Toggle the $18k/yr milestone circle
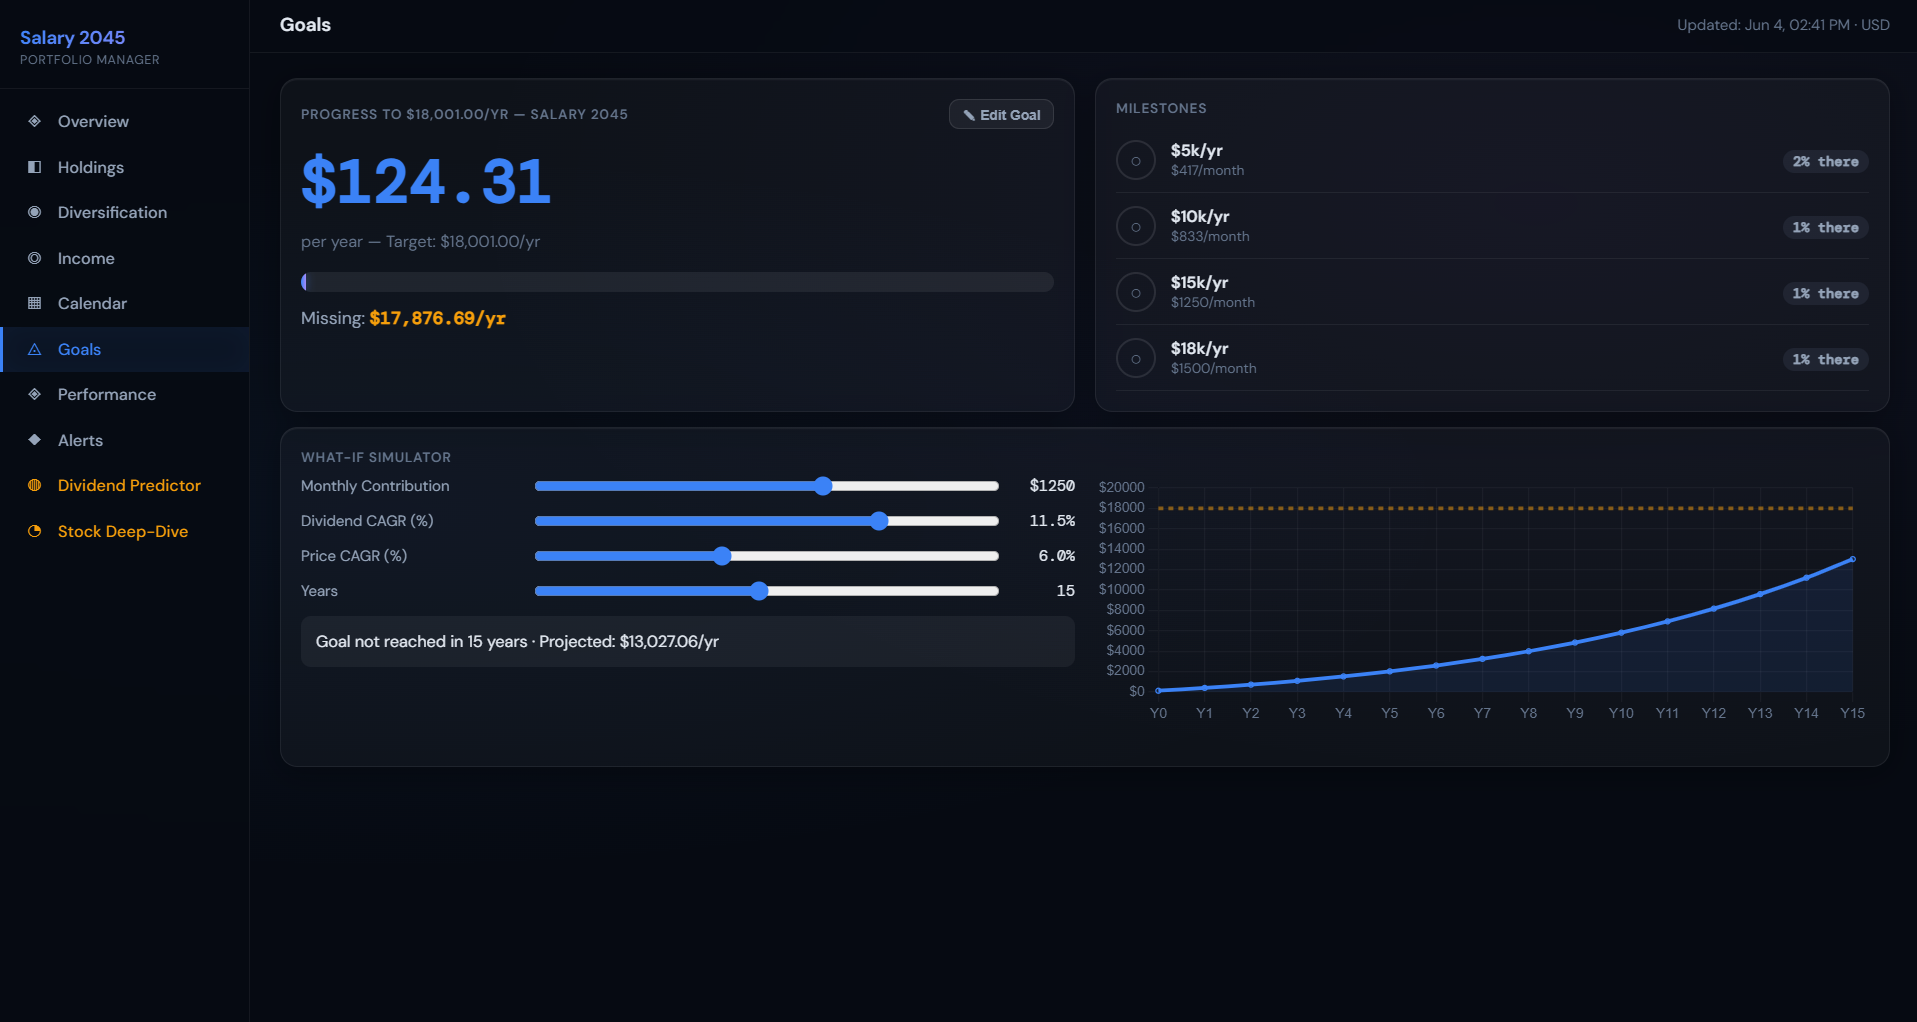This screenshot has width=1917, height=1022. pyautogui.click(x=1136, y=358)
